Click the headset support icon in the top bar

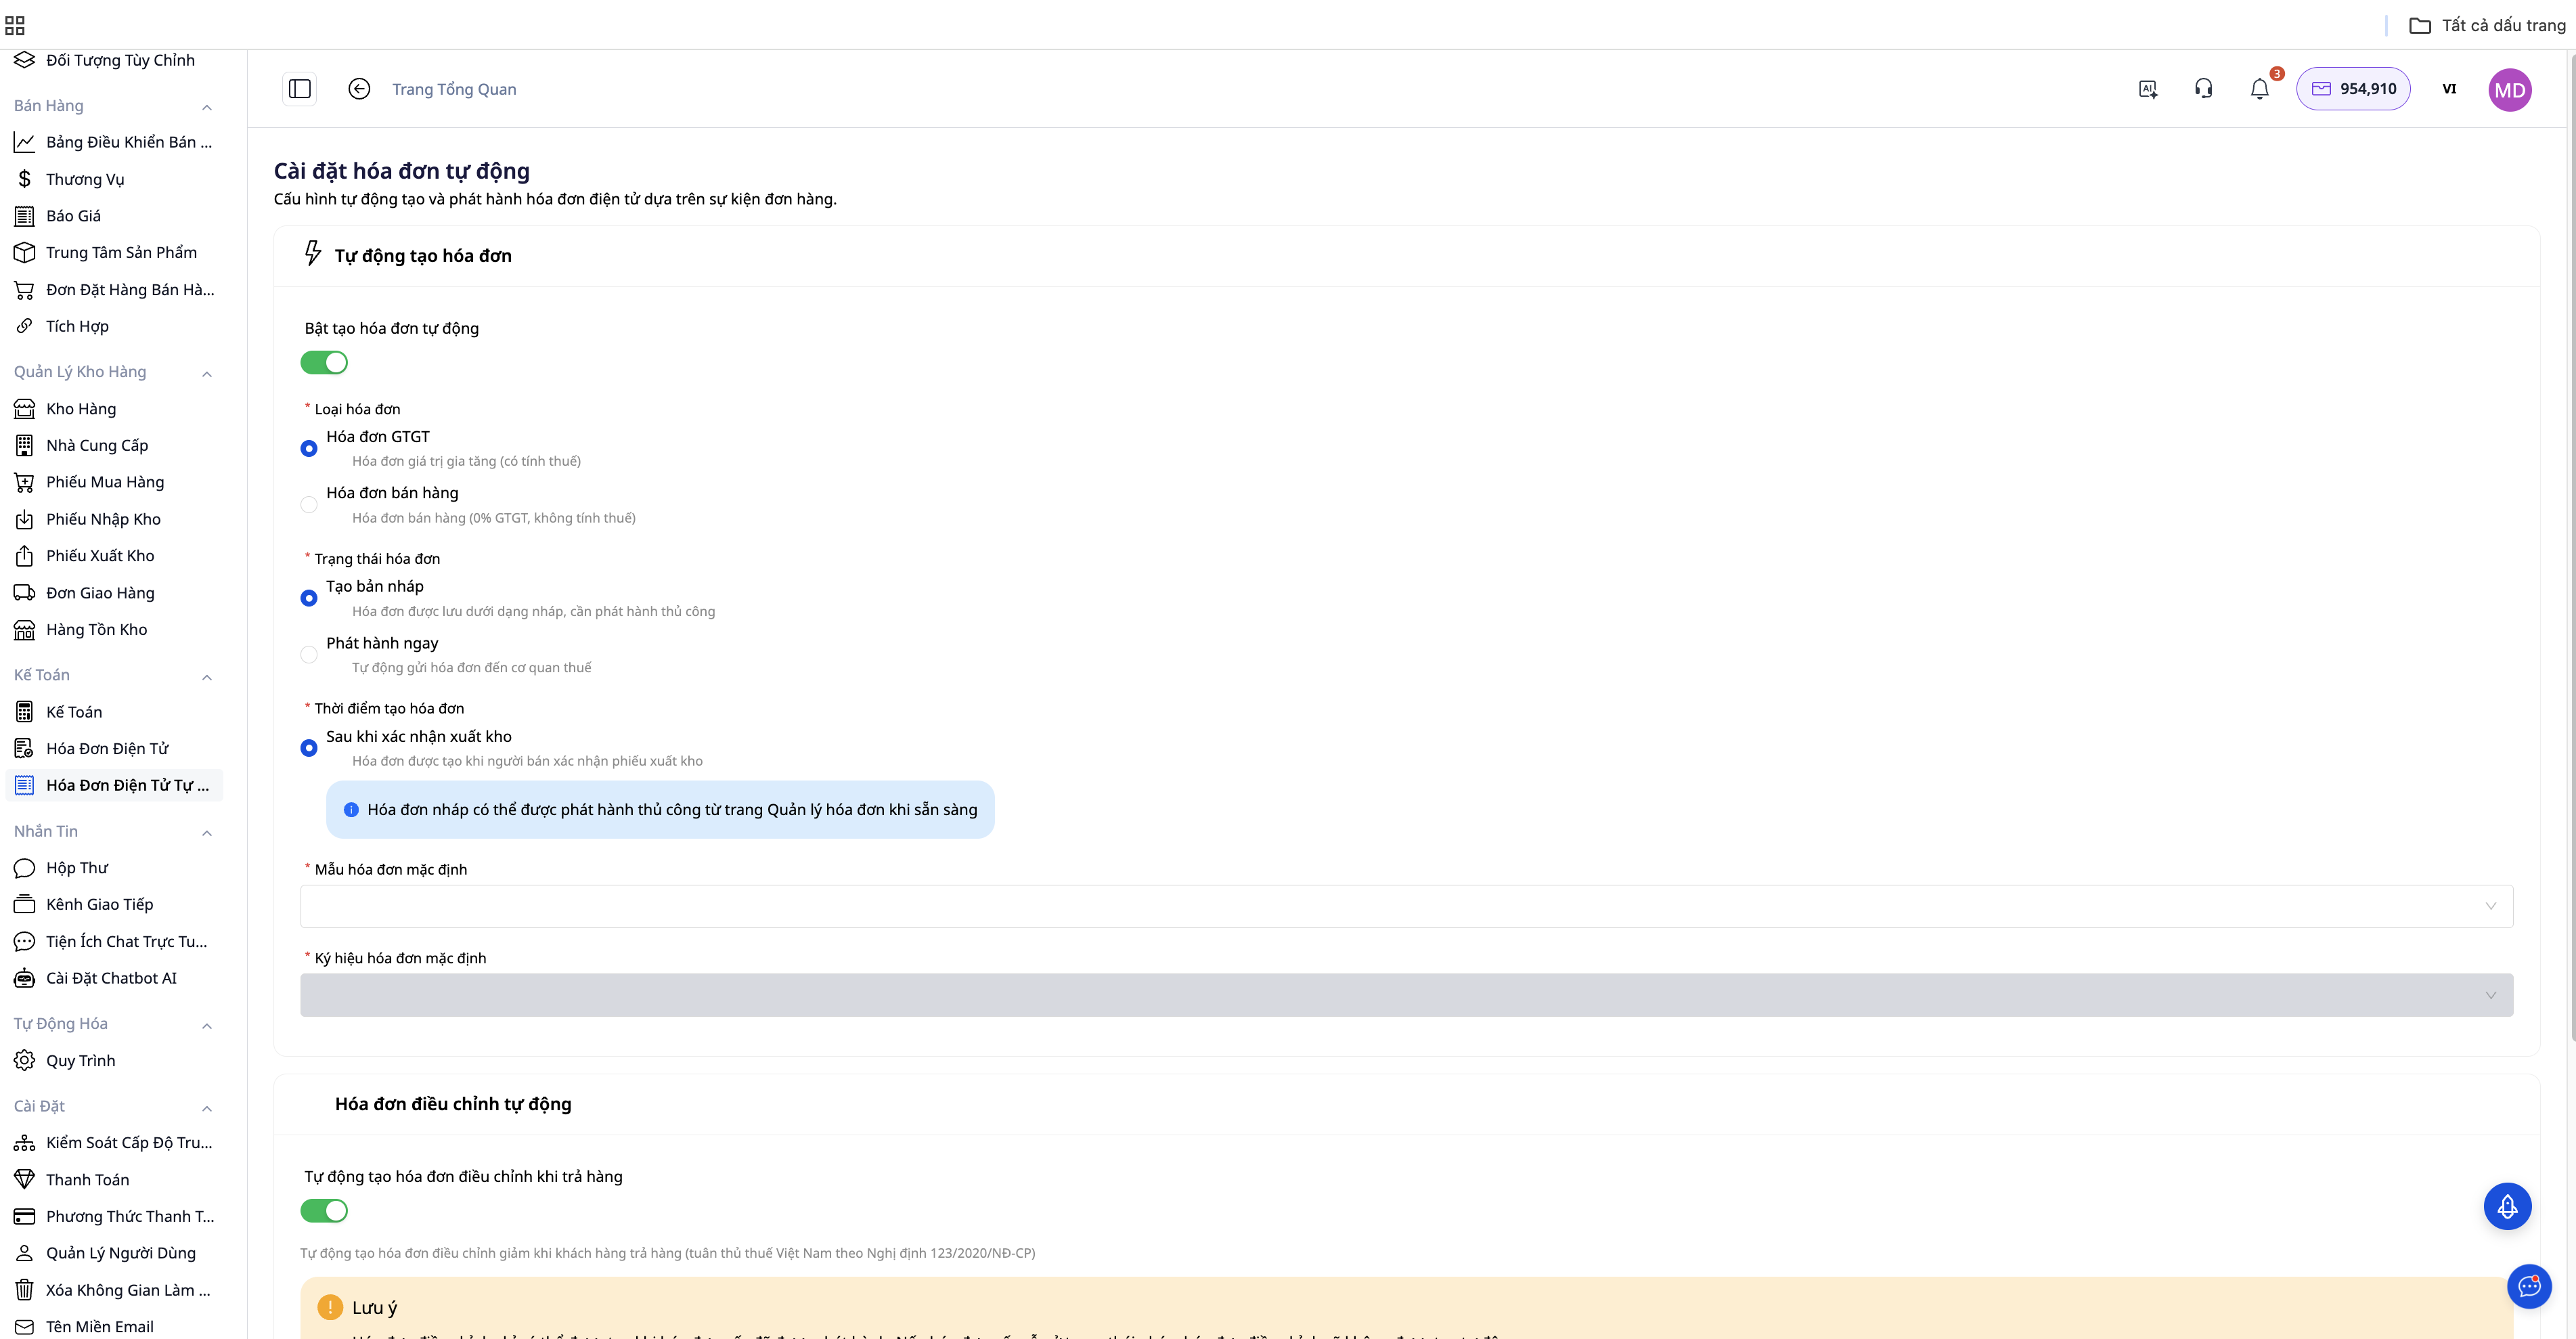click(2203, 89)
